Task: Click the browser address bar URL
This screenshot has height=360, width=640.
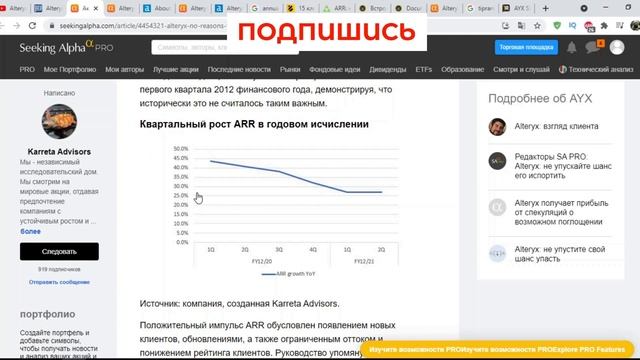Action: (143, 26)
